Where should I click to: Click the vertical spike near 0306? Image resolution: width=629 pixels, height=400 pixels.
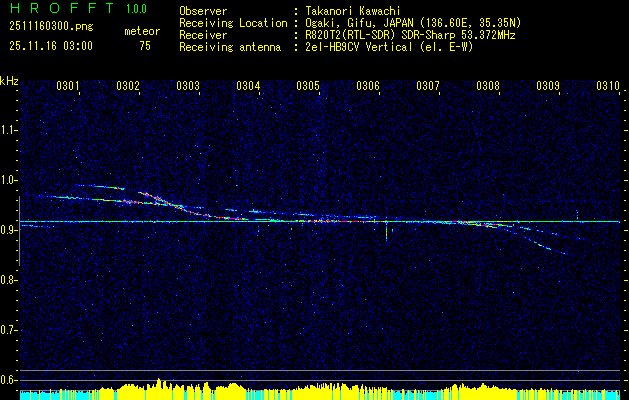tap(387, 229)
